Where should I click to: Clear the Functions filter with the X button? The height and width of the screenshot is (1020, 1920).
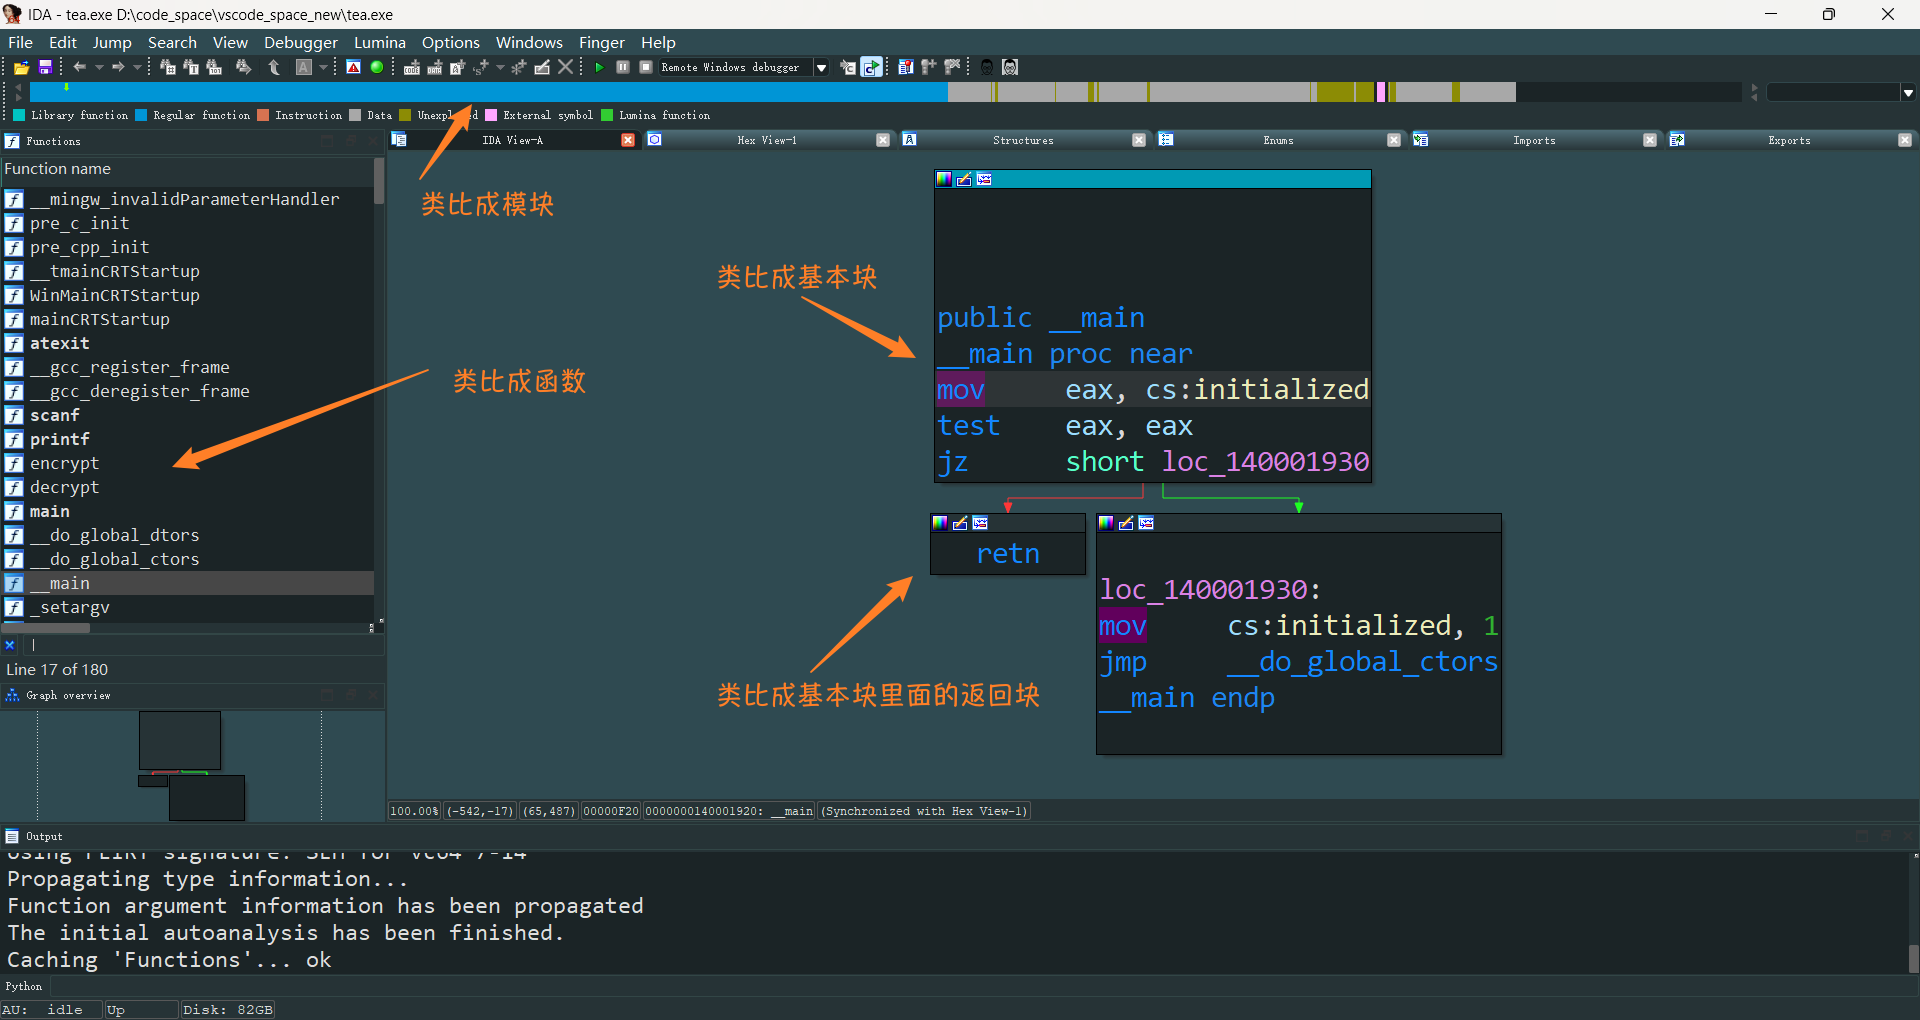(x=10, y=645)
